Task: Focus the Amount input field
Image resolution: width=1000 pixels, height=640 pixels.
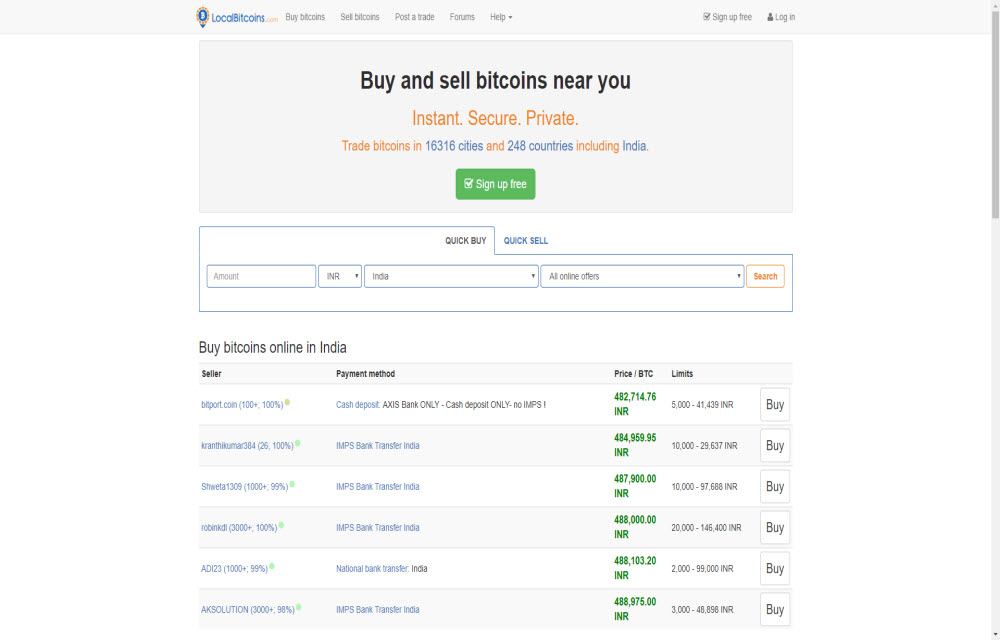Action: coord(261,277)
